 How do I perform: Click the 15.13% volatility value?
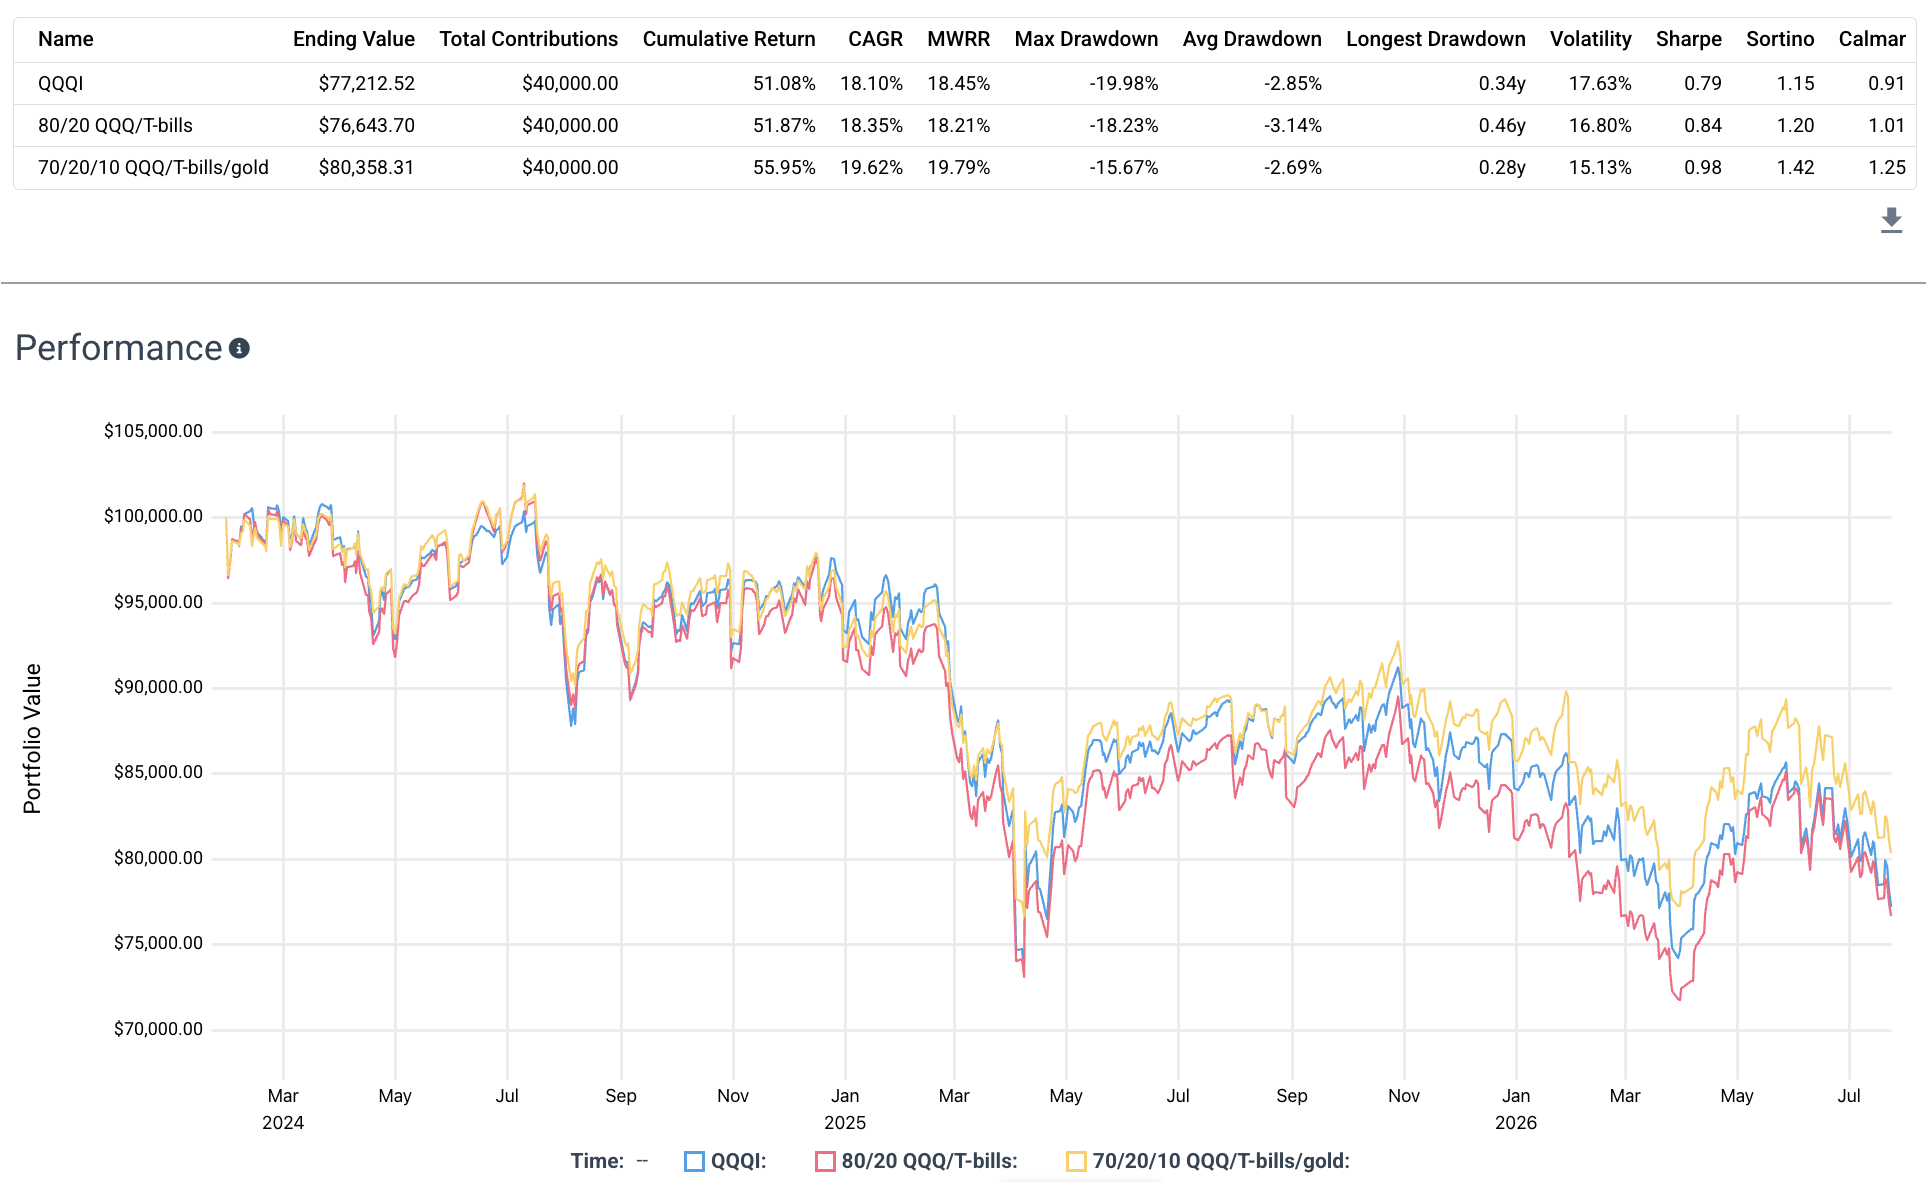click(x=1600, y=167)
